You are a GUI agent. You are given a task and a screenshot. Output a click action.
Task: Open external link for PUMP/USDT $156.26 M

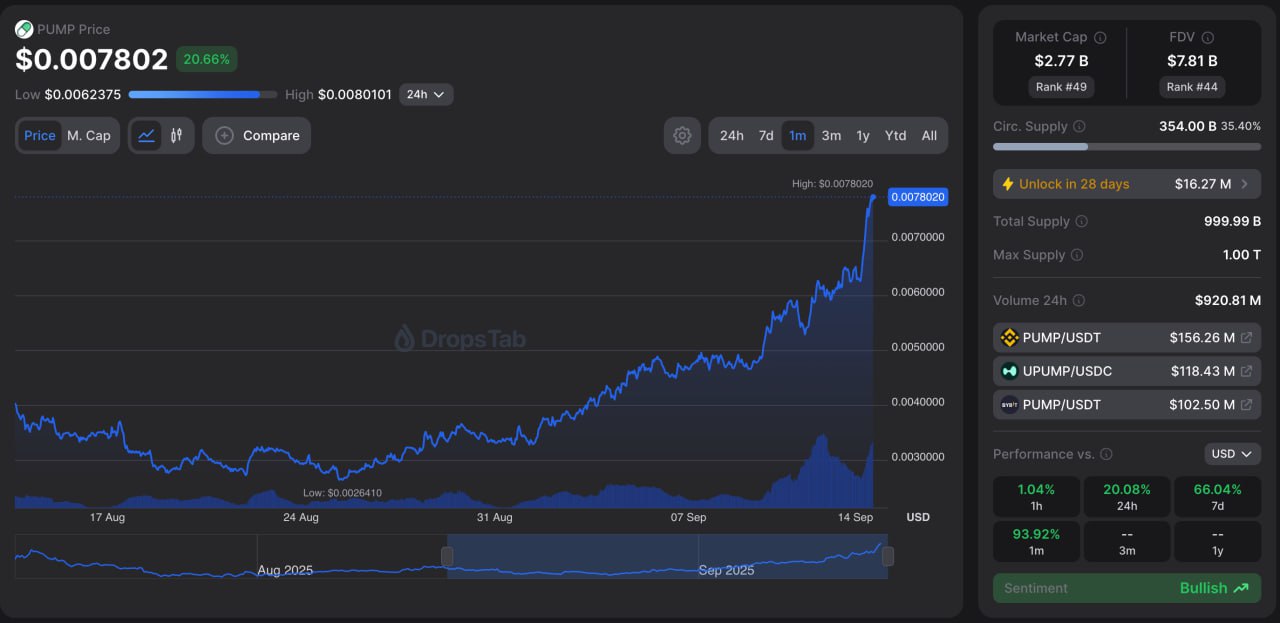pos(1246,338)
